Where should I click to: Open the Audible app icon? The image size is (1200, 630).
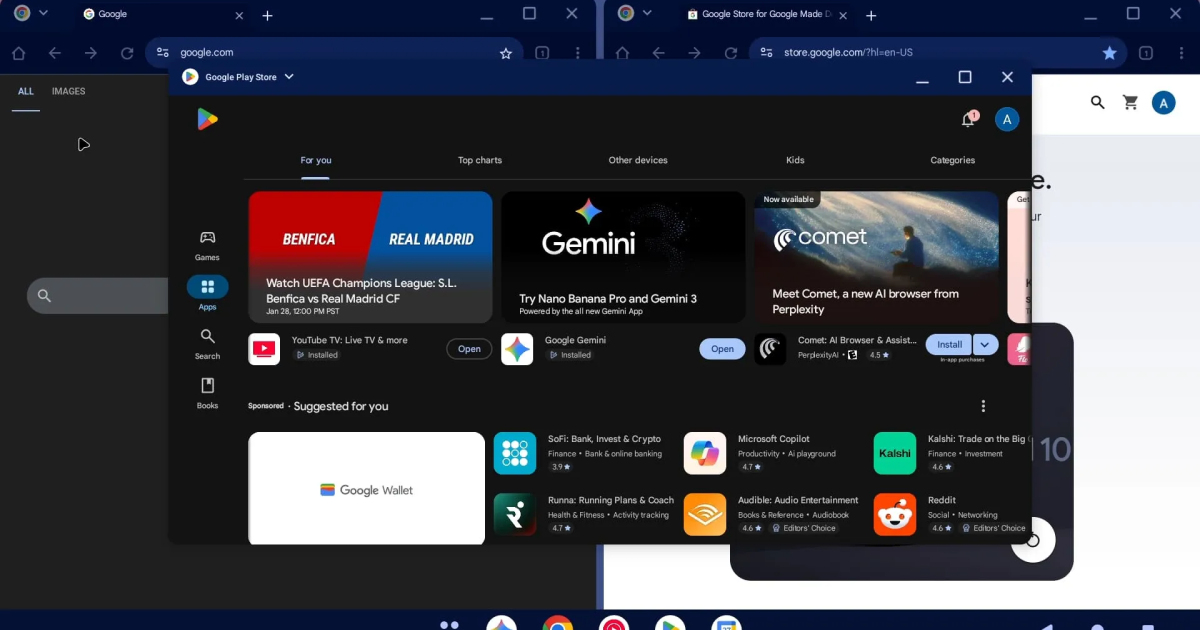(705, 514)
